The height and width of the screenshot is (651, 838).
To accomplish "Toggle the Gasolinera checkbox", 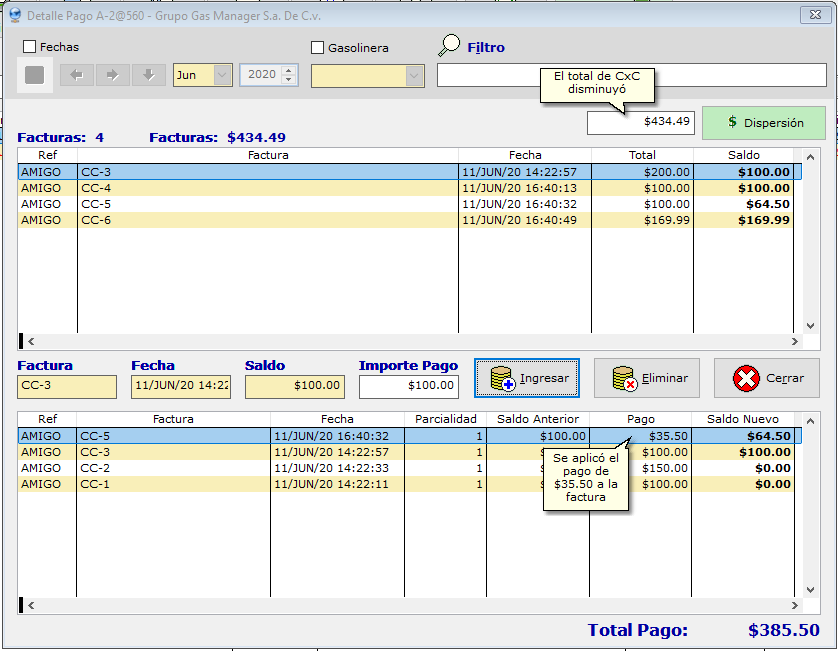I will click(318, 47).
